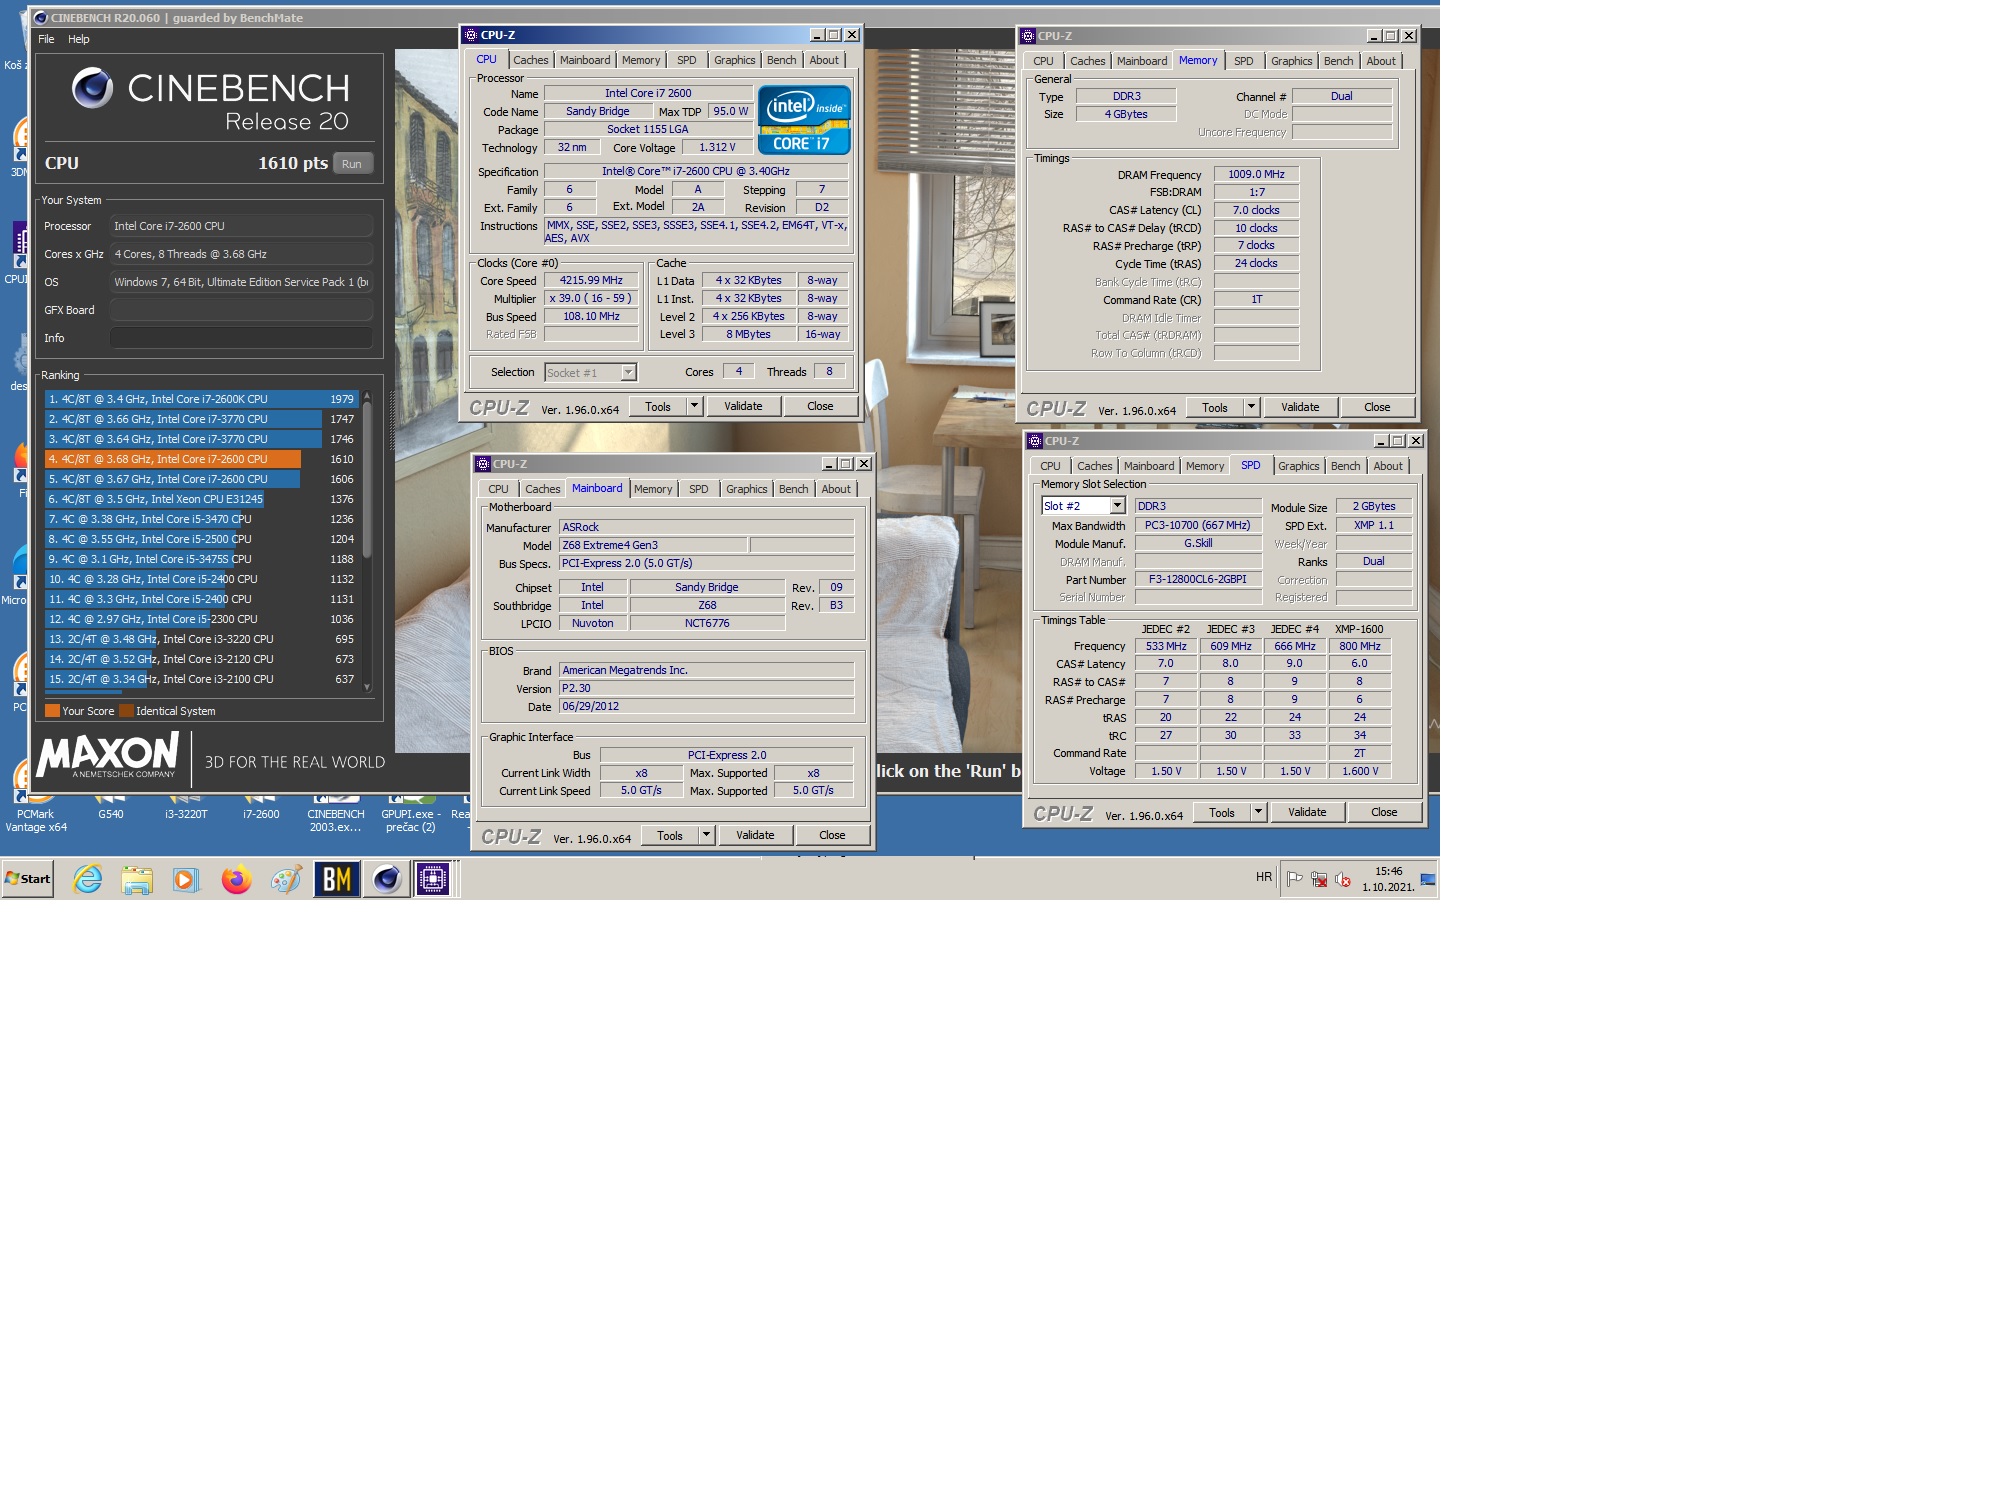
Task: Open About tab in SPD CPU-Z window
Action: [1388, 466]
